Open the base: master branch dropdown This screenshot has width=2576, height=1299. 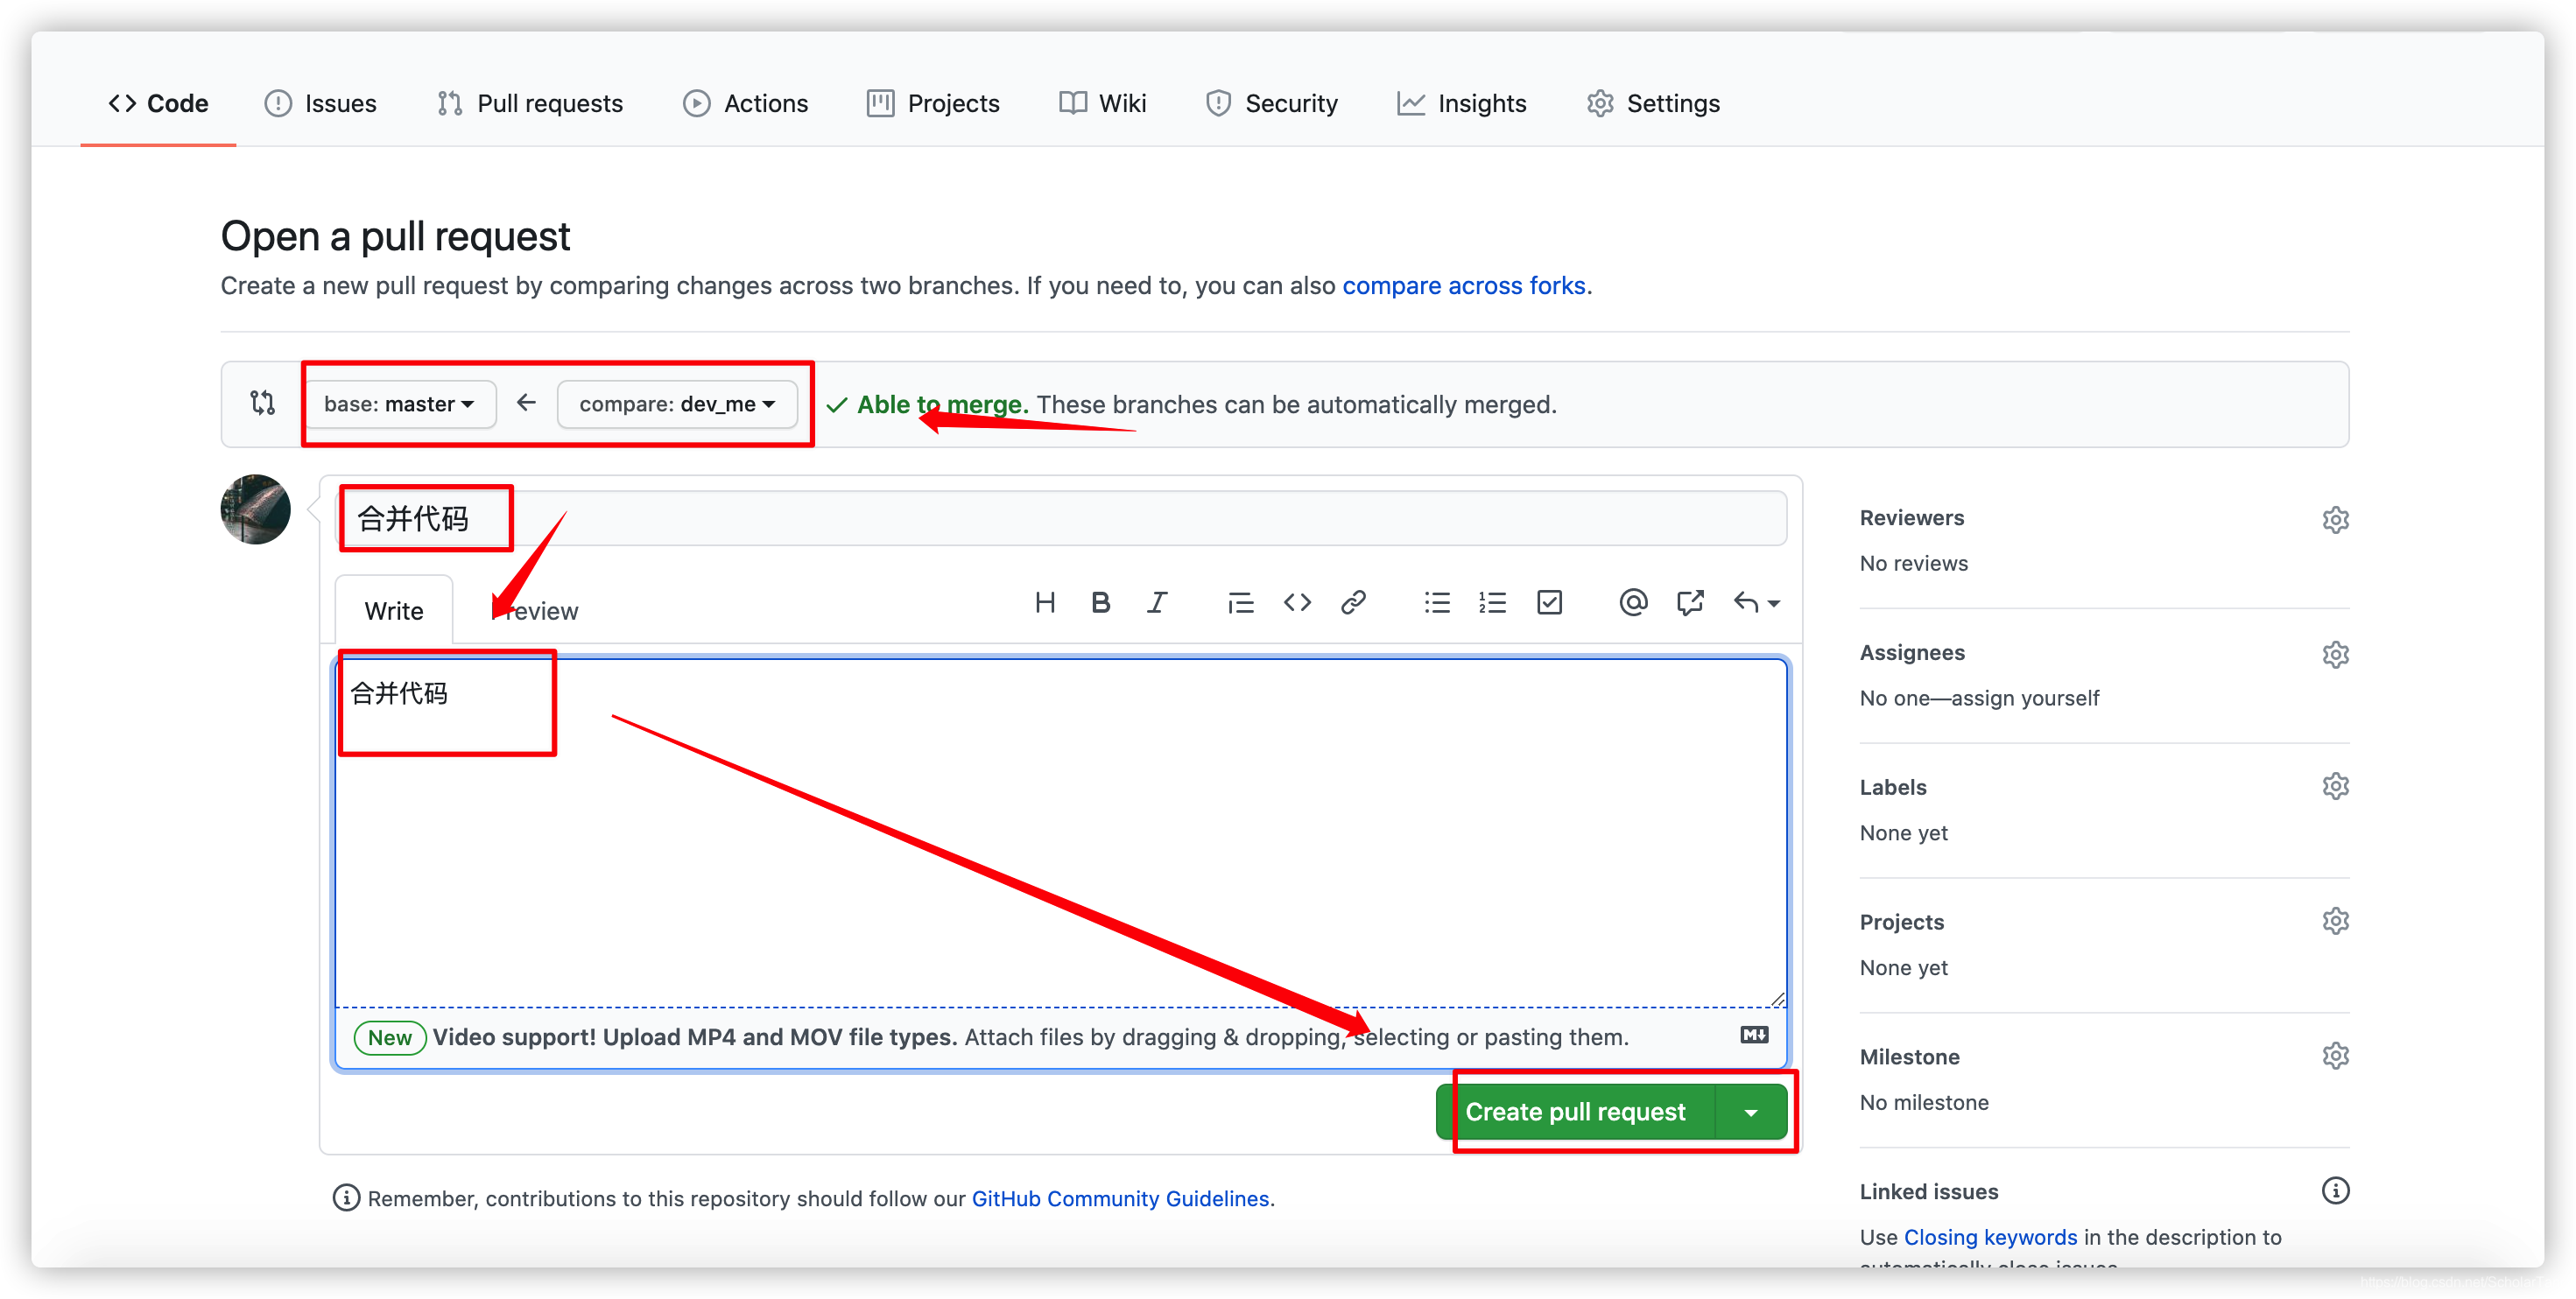coord(399,404)
